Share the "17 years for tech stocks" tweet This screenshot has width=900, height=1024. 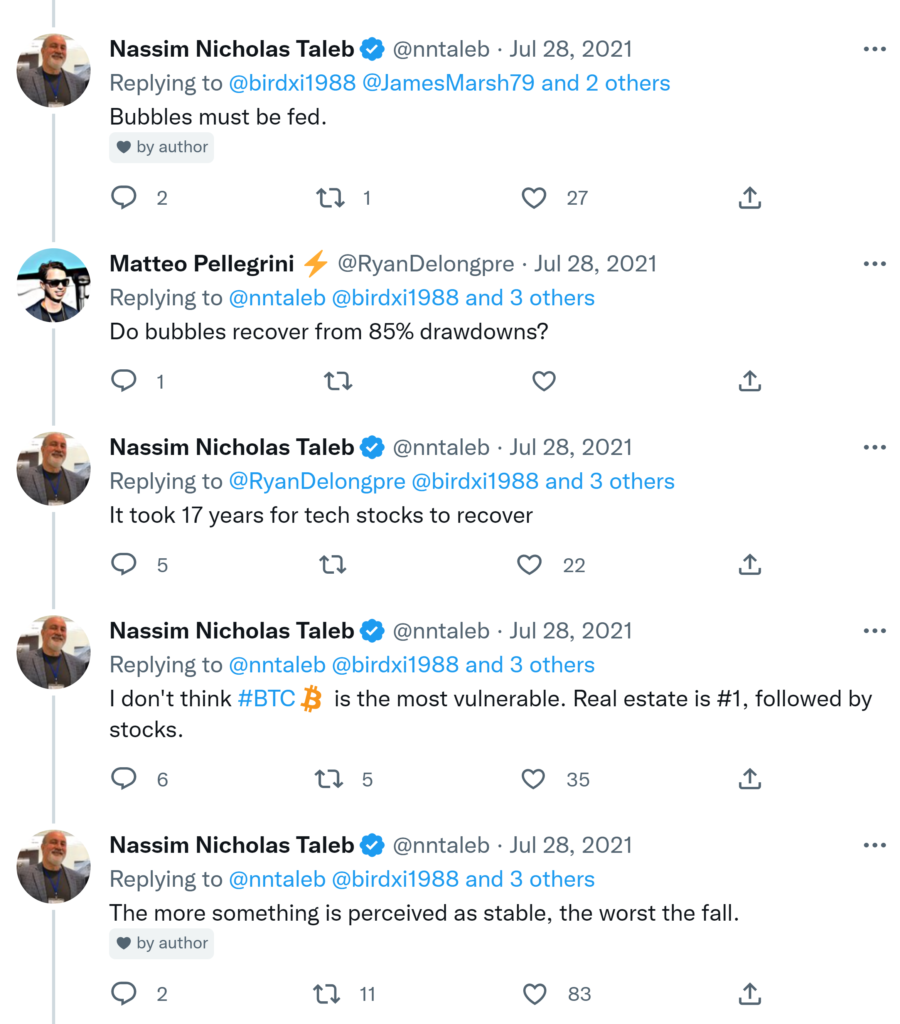(750, 565)
